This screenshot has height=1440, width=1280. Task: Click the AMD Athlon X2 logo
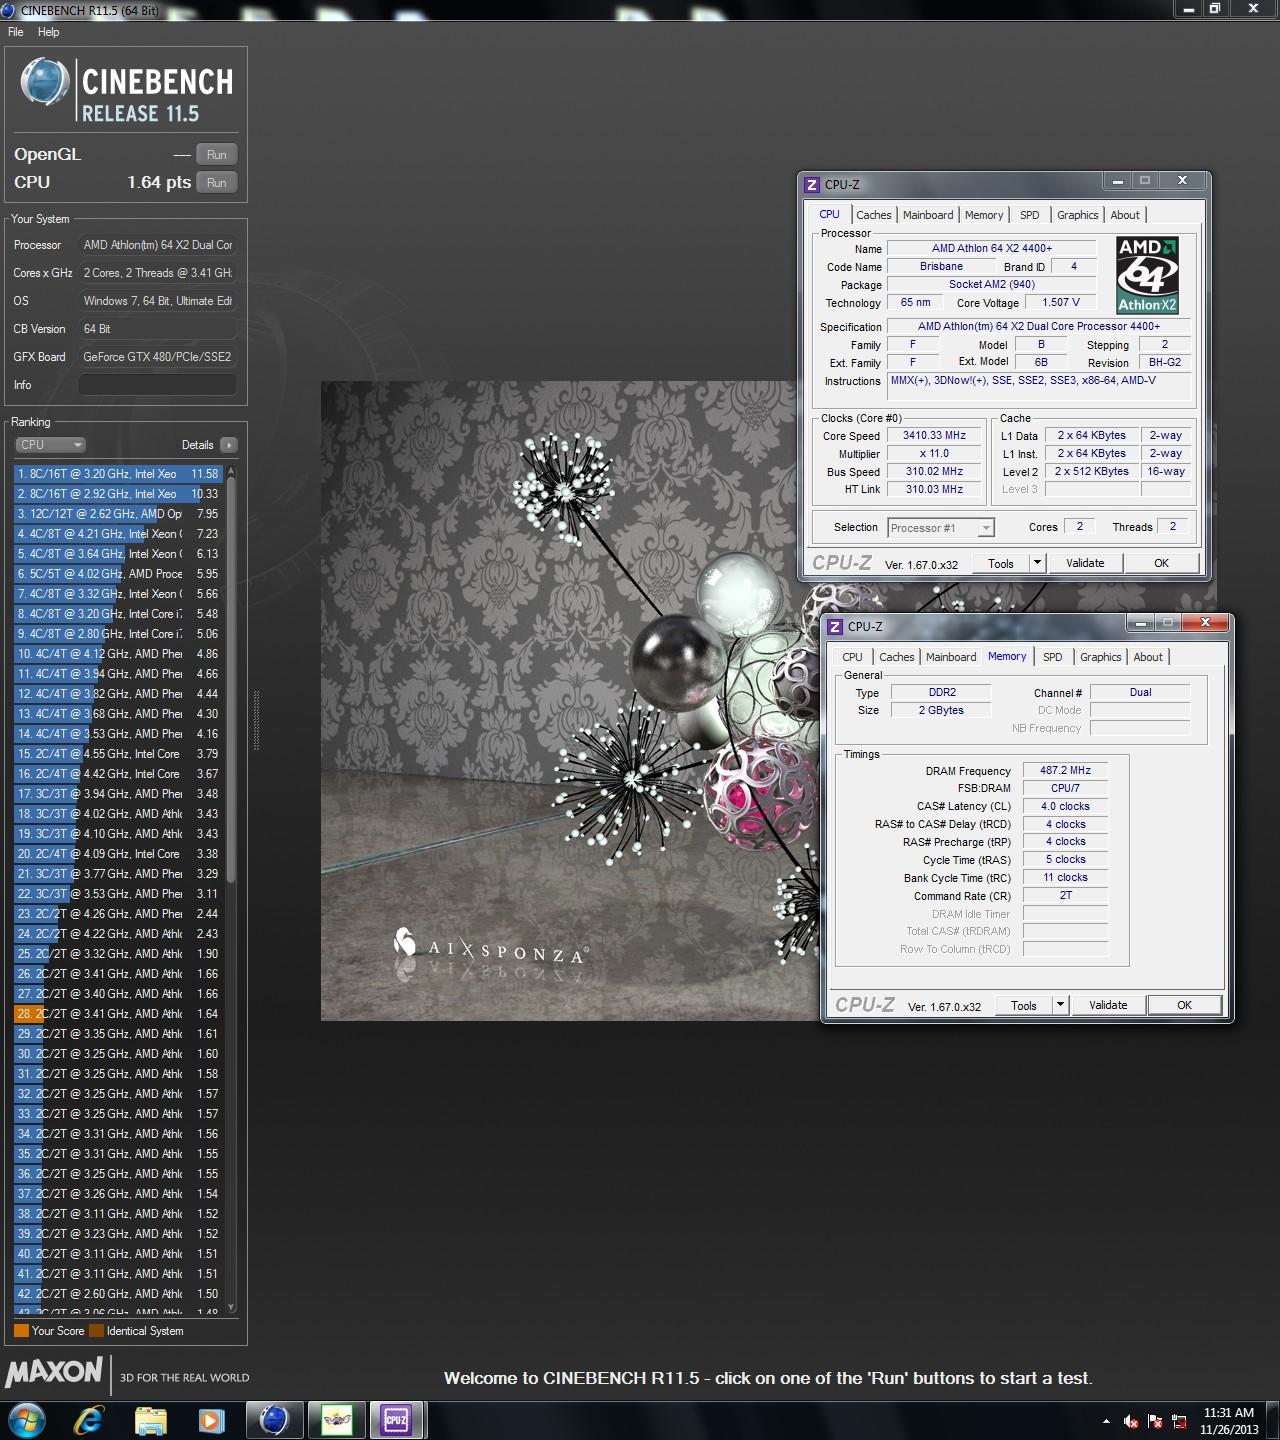click(x=1147, y=275)
